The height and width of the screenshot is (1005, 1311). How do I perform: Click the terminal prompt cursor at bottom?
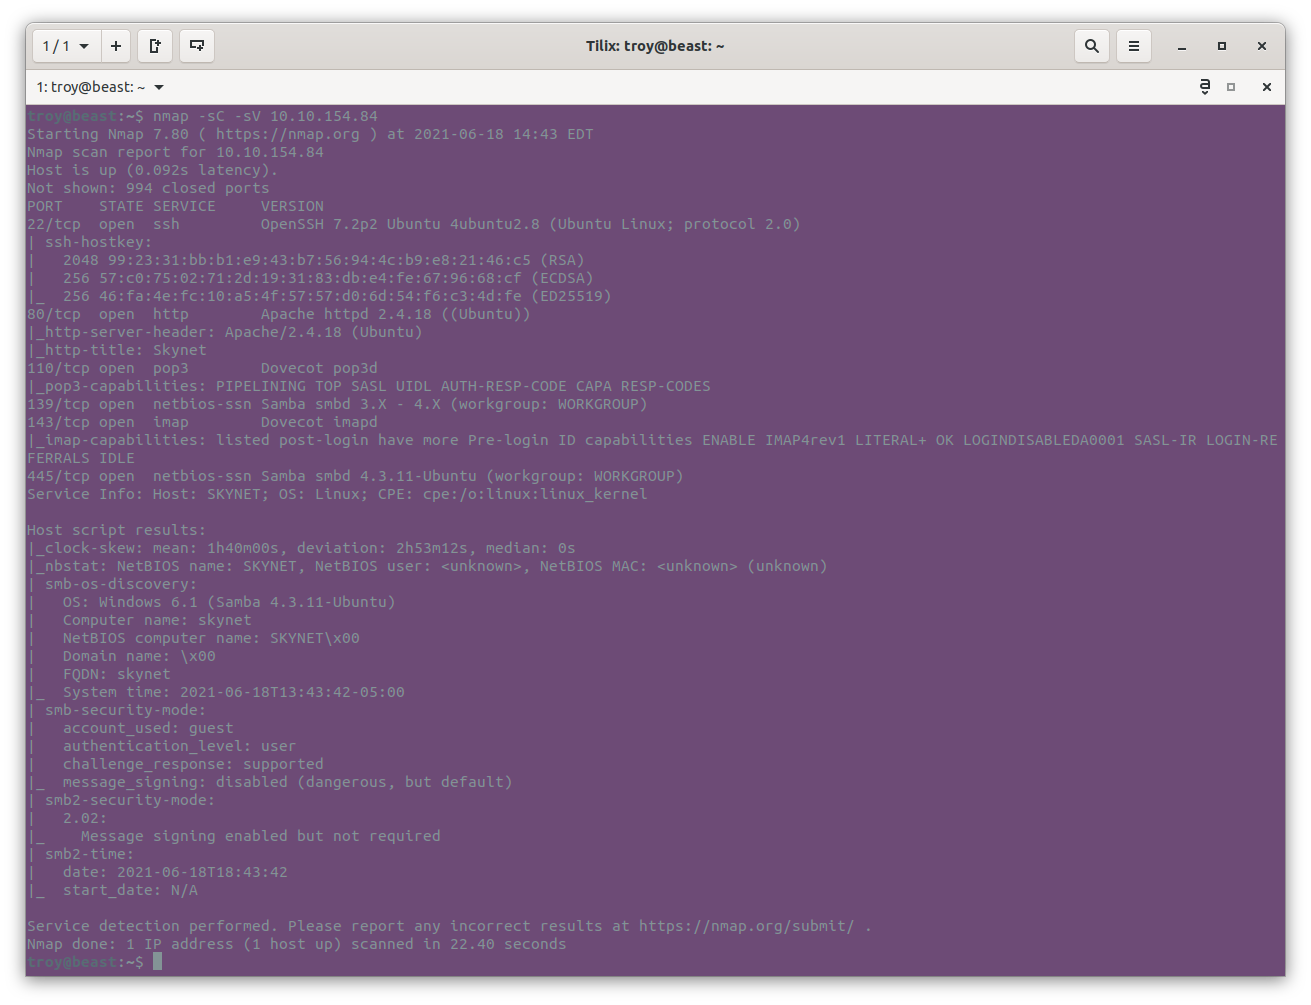tap(157, 962)
